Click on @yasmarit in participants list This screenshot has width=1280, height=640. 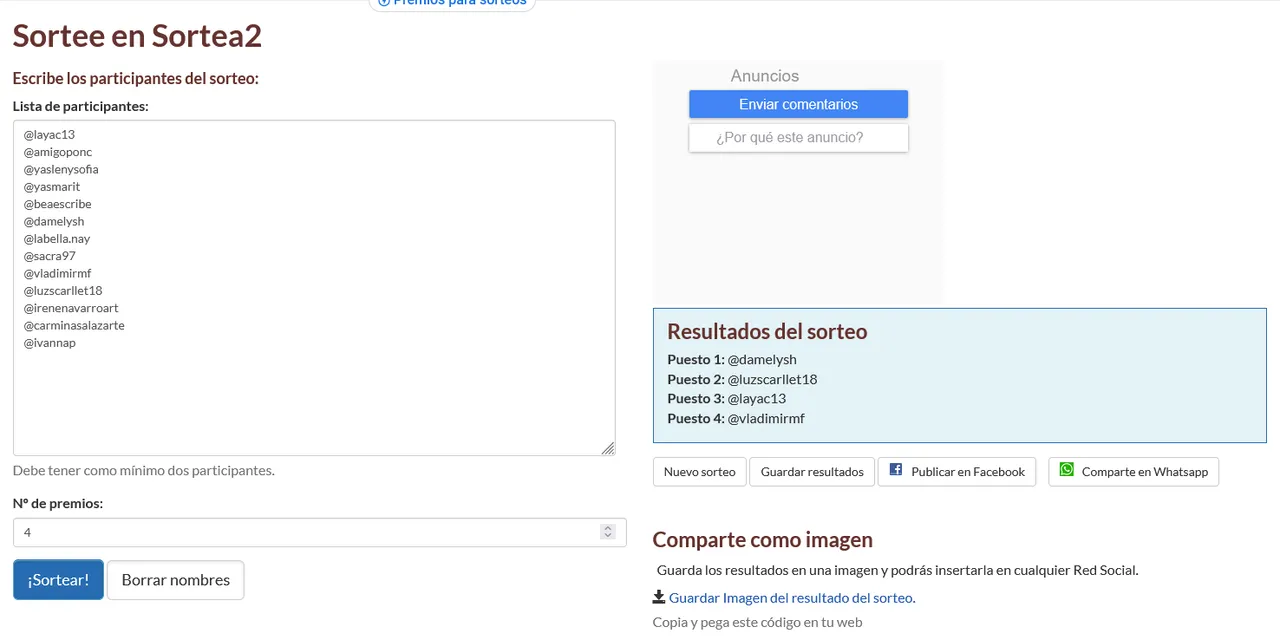[52, 187]
